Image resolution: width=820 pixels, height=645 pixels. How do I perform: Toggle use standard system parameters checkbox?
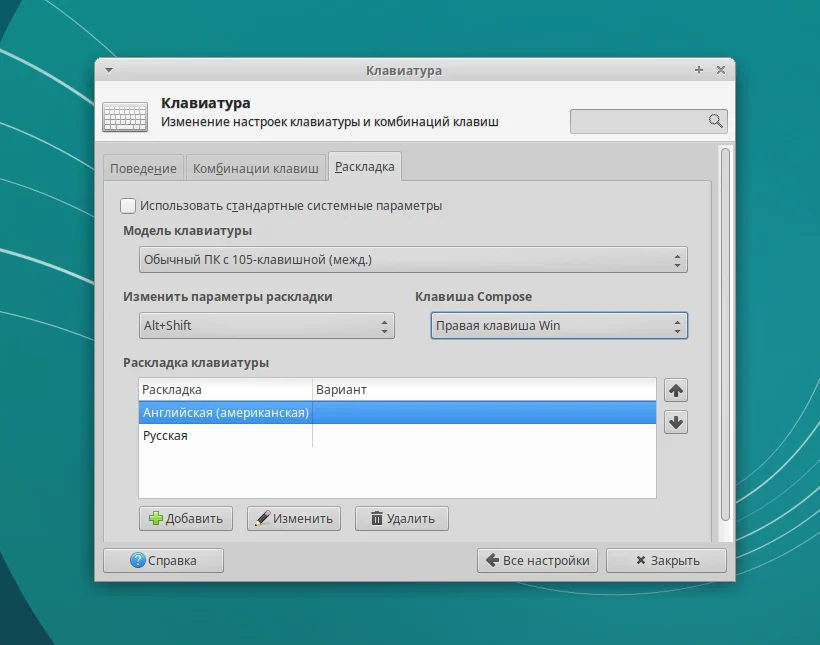[x=128, y=206]
